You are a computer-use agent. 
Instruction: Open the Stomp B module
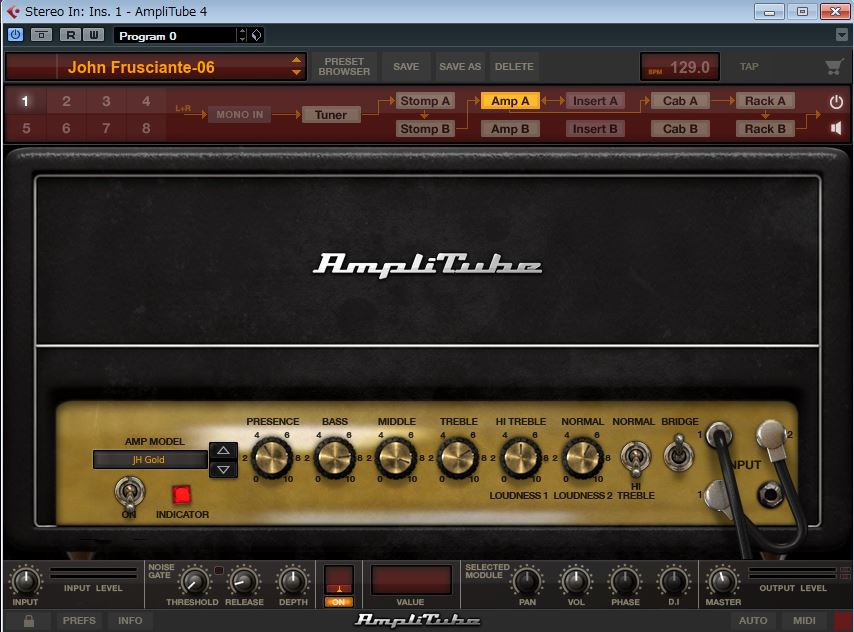point(425,129)
